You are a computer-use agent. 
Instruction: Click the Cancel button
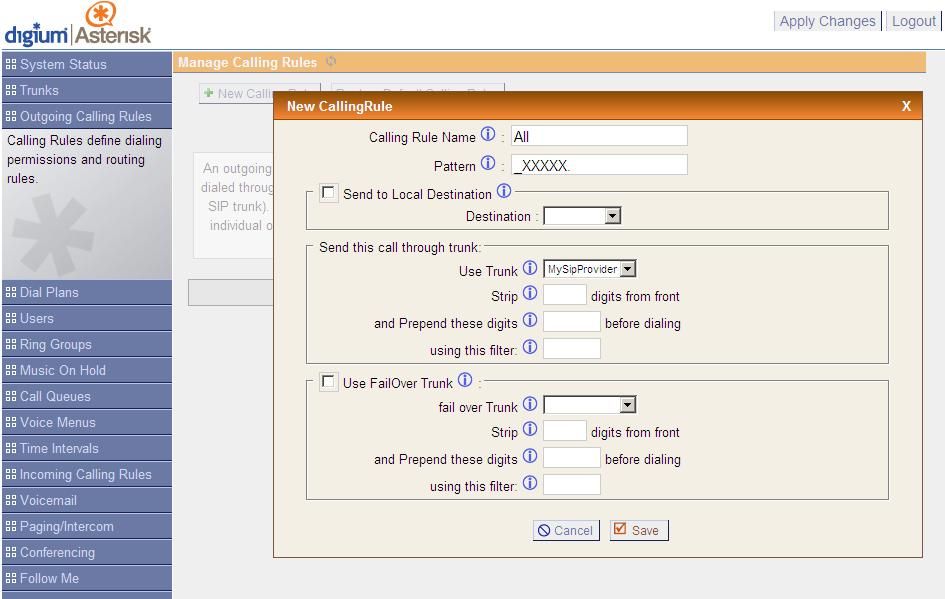click(566, 530)
